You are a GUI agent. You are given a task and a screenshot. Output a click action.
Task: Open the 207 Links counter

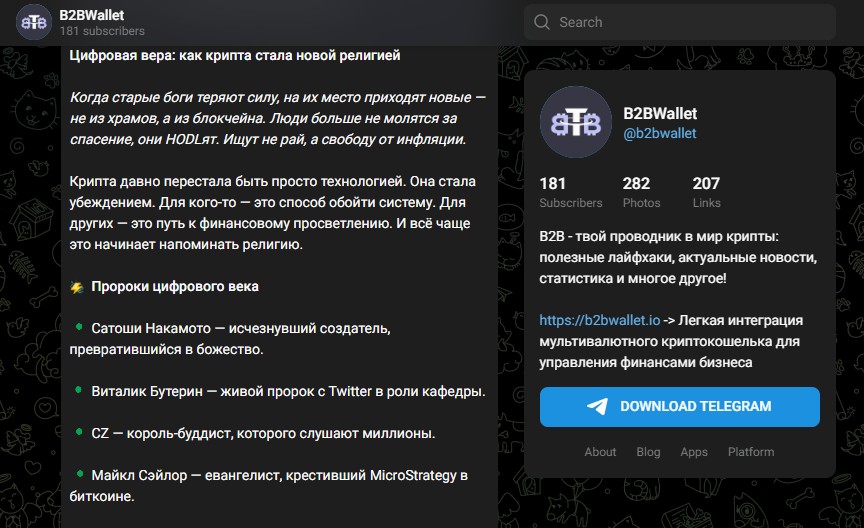coord(706,192)
